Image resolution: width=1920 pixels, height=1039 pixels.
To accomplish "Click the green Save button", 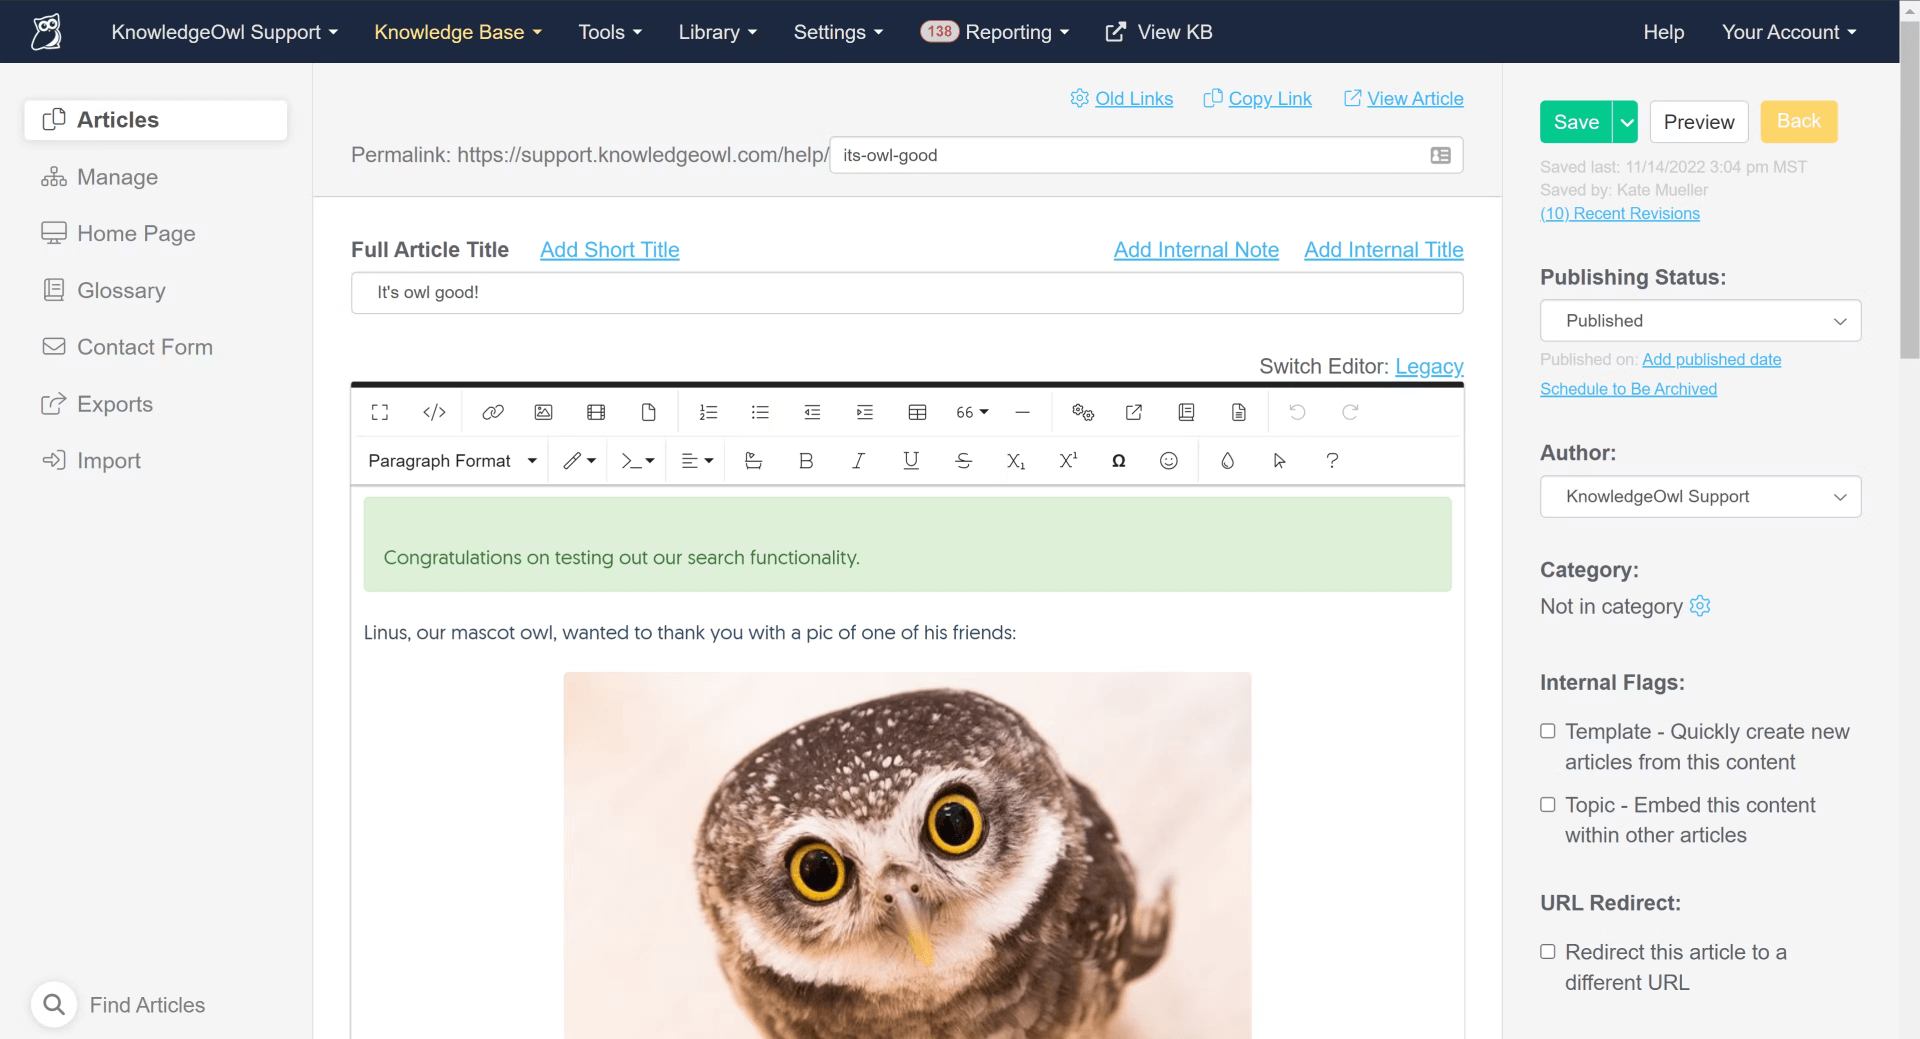I will click(1576, 122).
